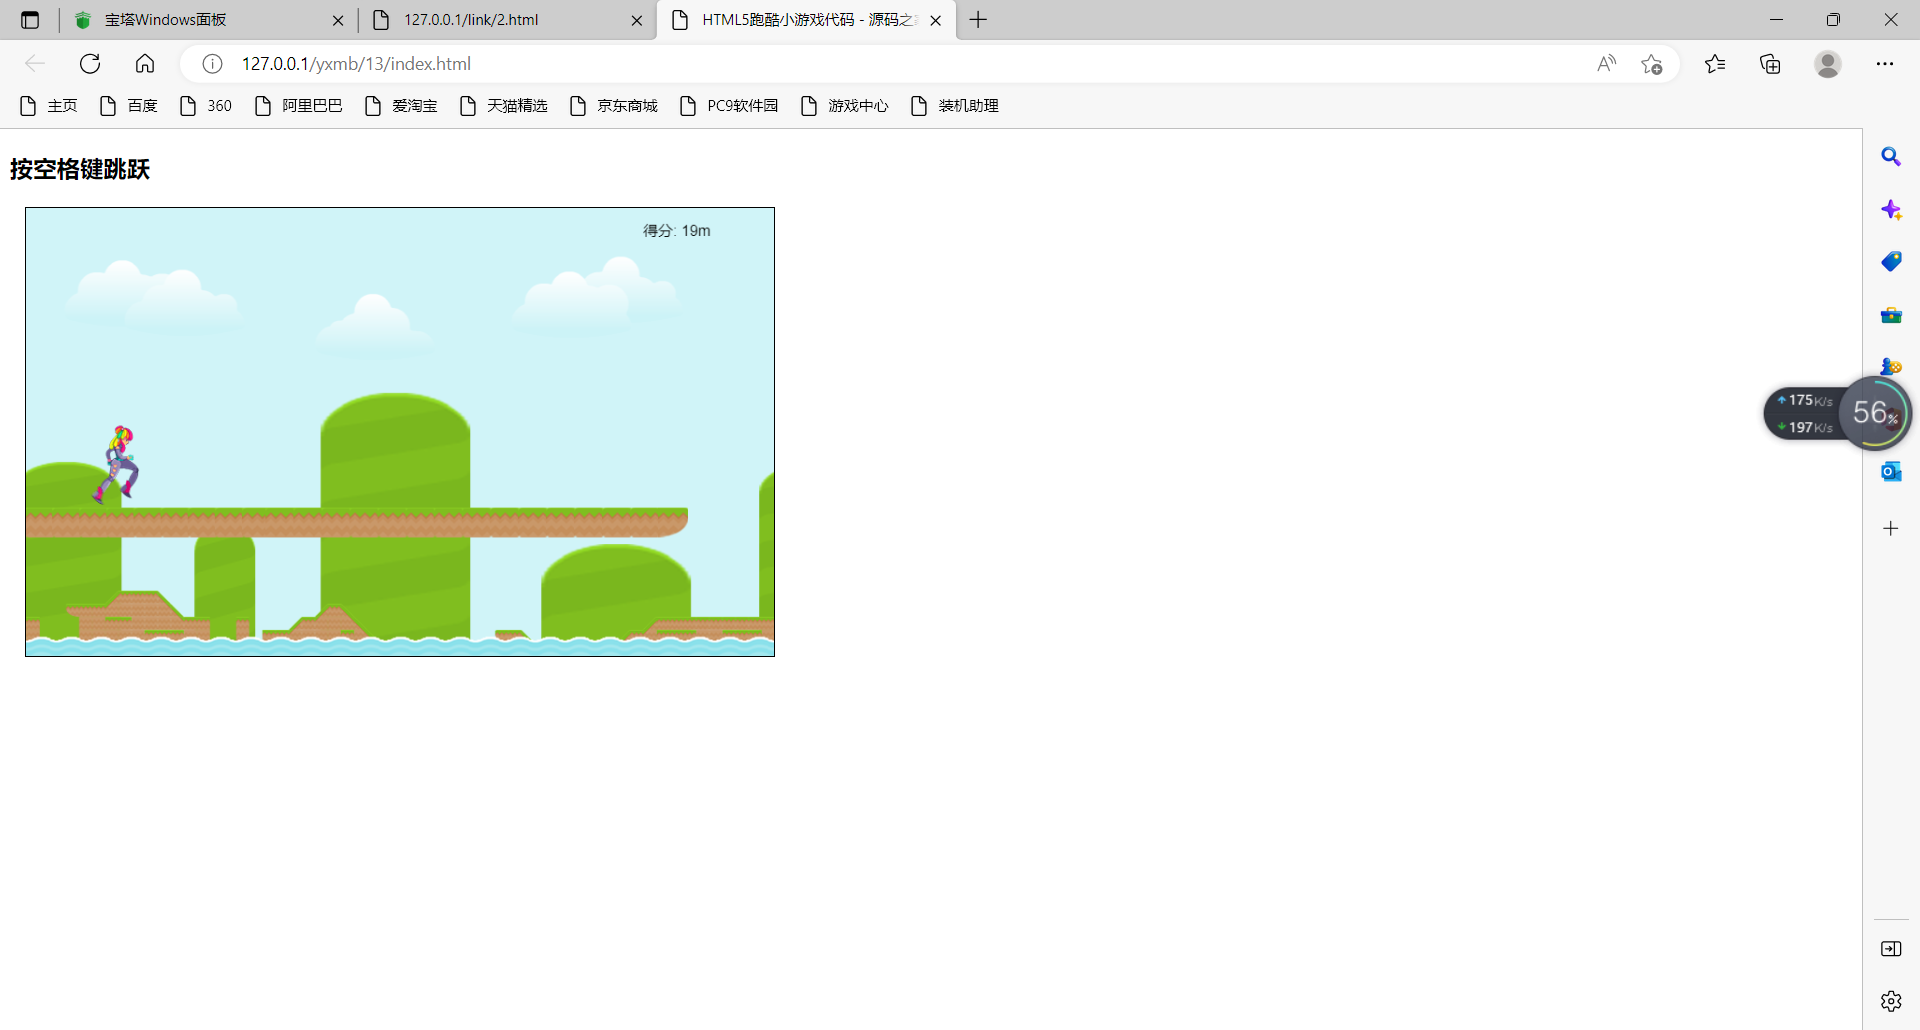Open the Outlook sidebar app
This screenshot has height=1030, width=1920.
(x=1890, y=471)
